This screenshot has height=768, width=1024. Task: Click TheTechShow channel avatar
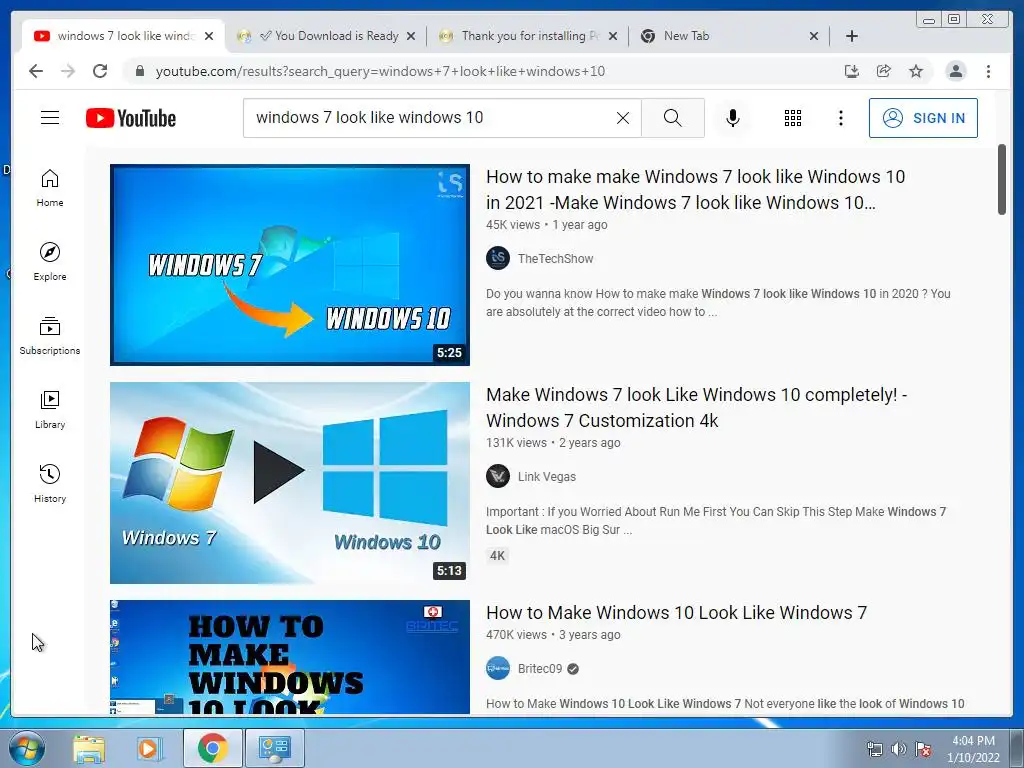[x=498, y=259]
